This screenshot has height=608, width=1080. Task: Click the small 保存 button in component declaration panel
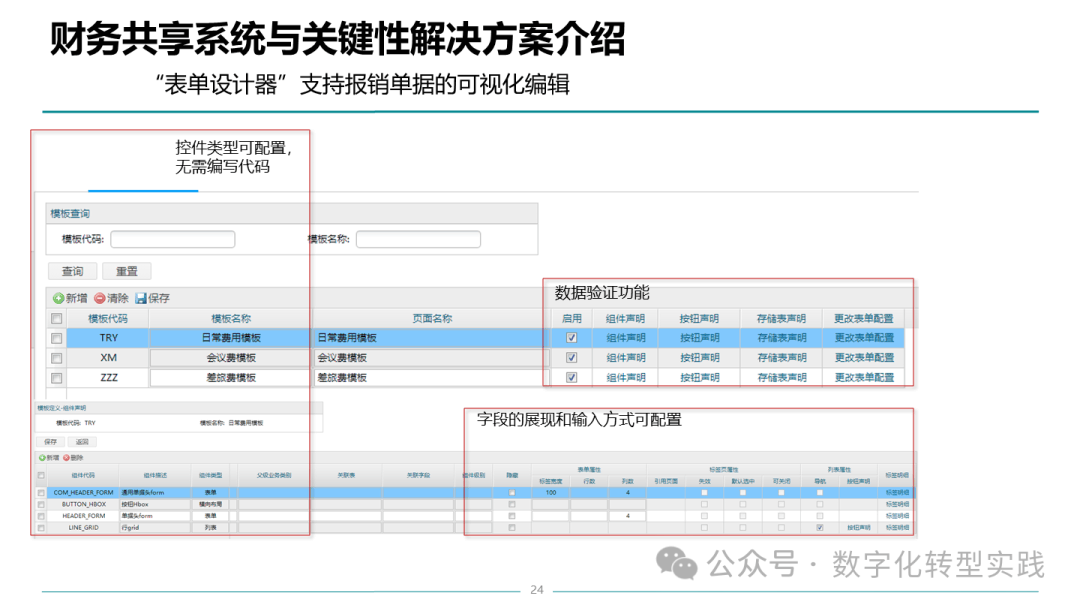coord(50,442)
